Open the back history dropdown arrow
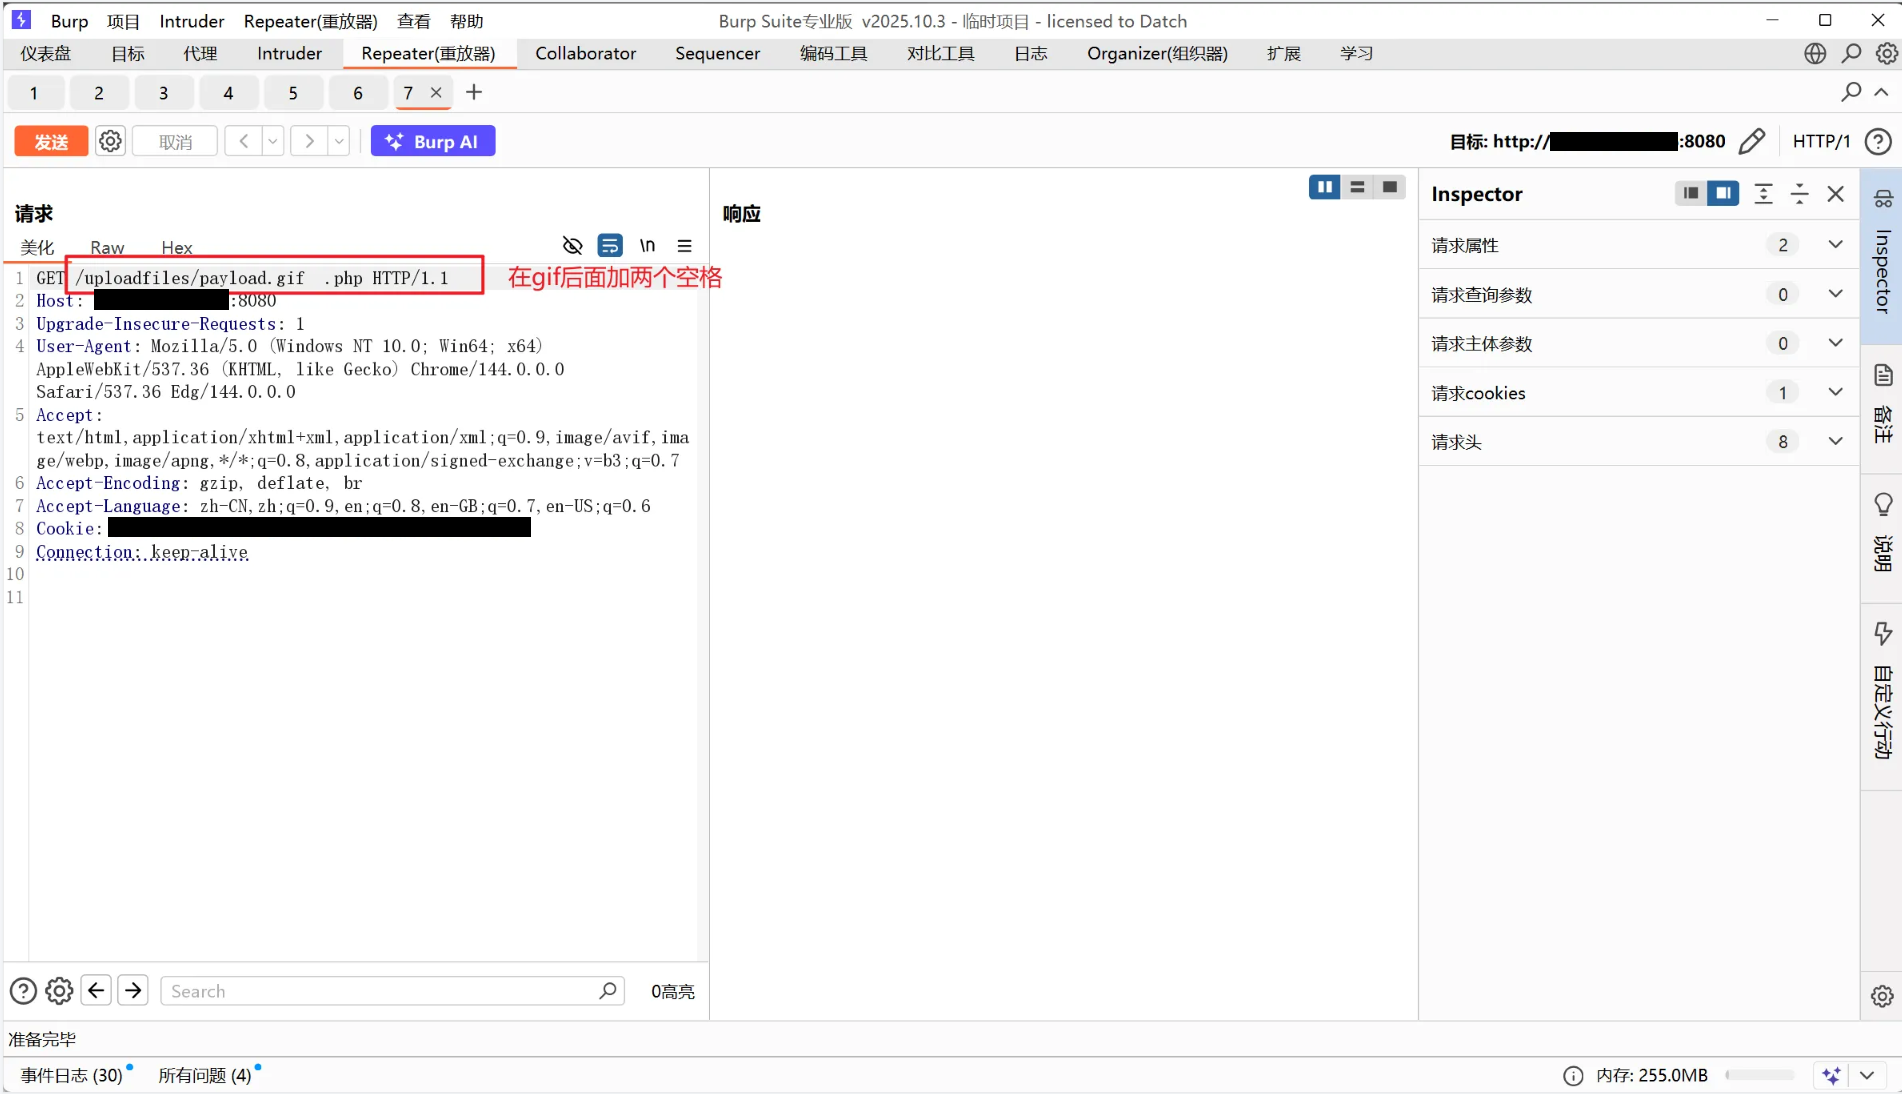The image size is (1902, 1094). tap(273, 141)
